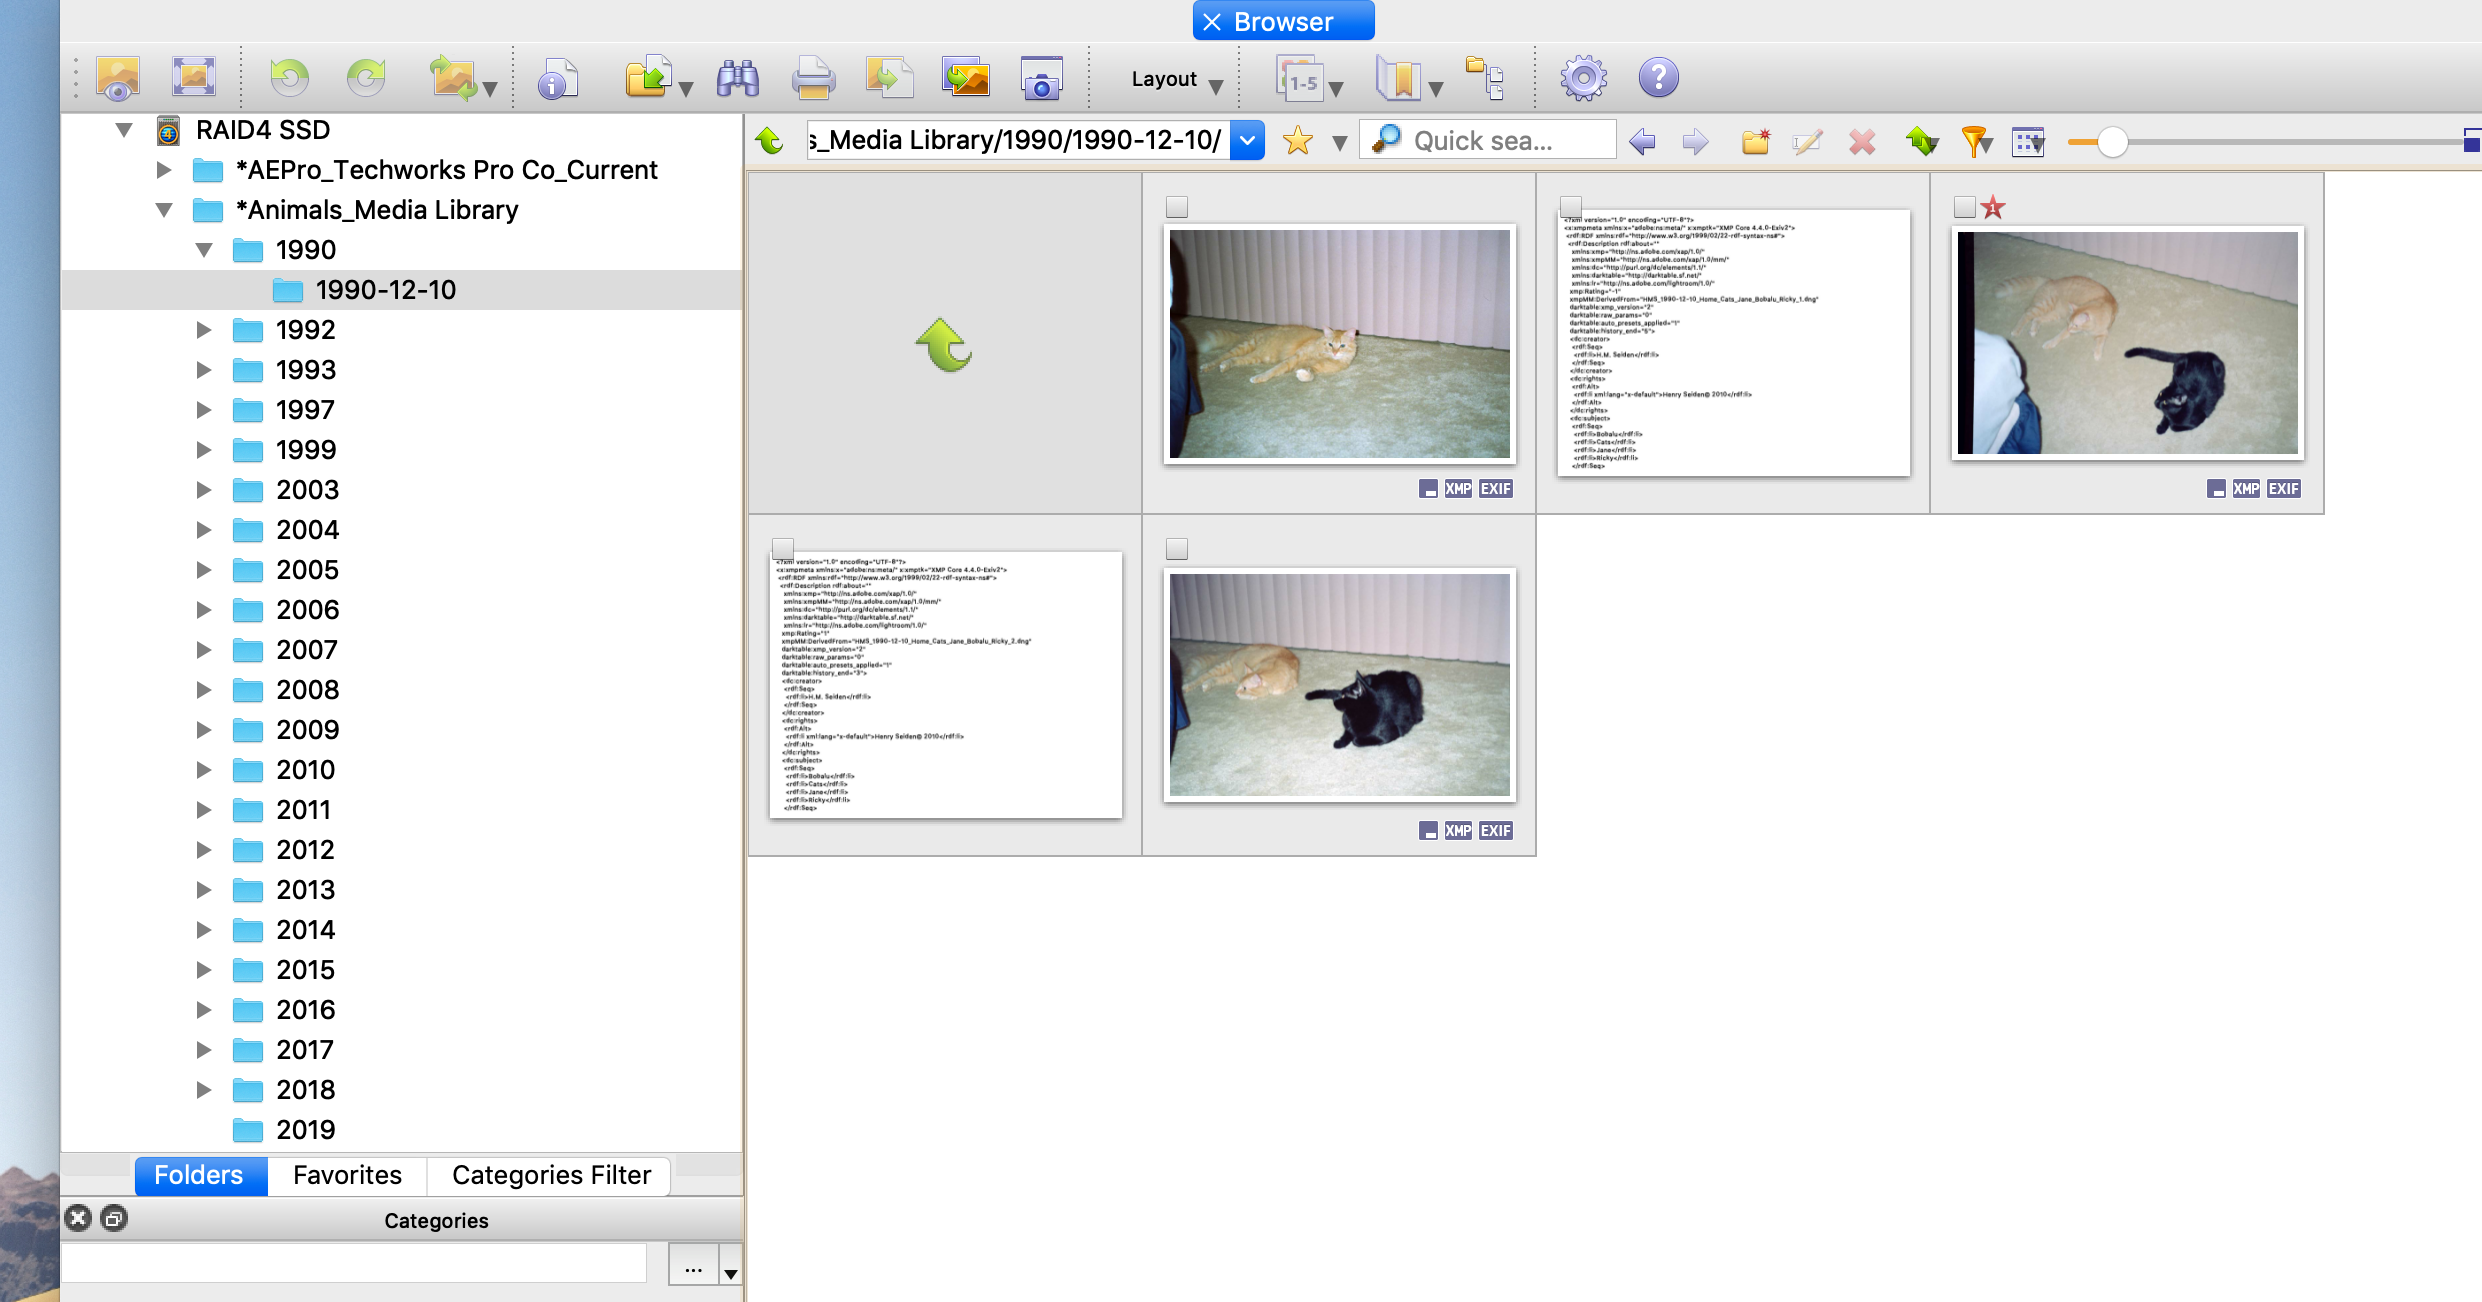Image resolution: width=2482 pixels, height=1302 pixels.
Task: Switch to the Favorites tab
Action: tap(347, 1175)
